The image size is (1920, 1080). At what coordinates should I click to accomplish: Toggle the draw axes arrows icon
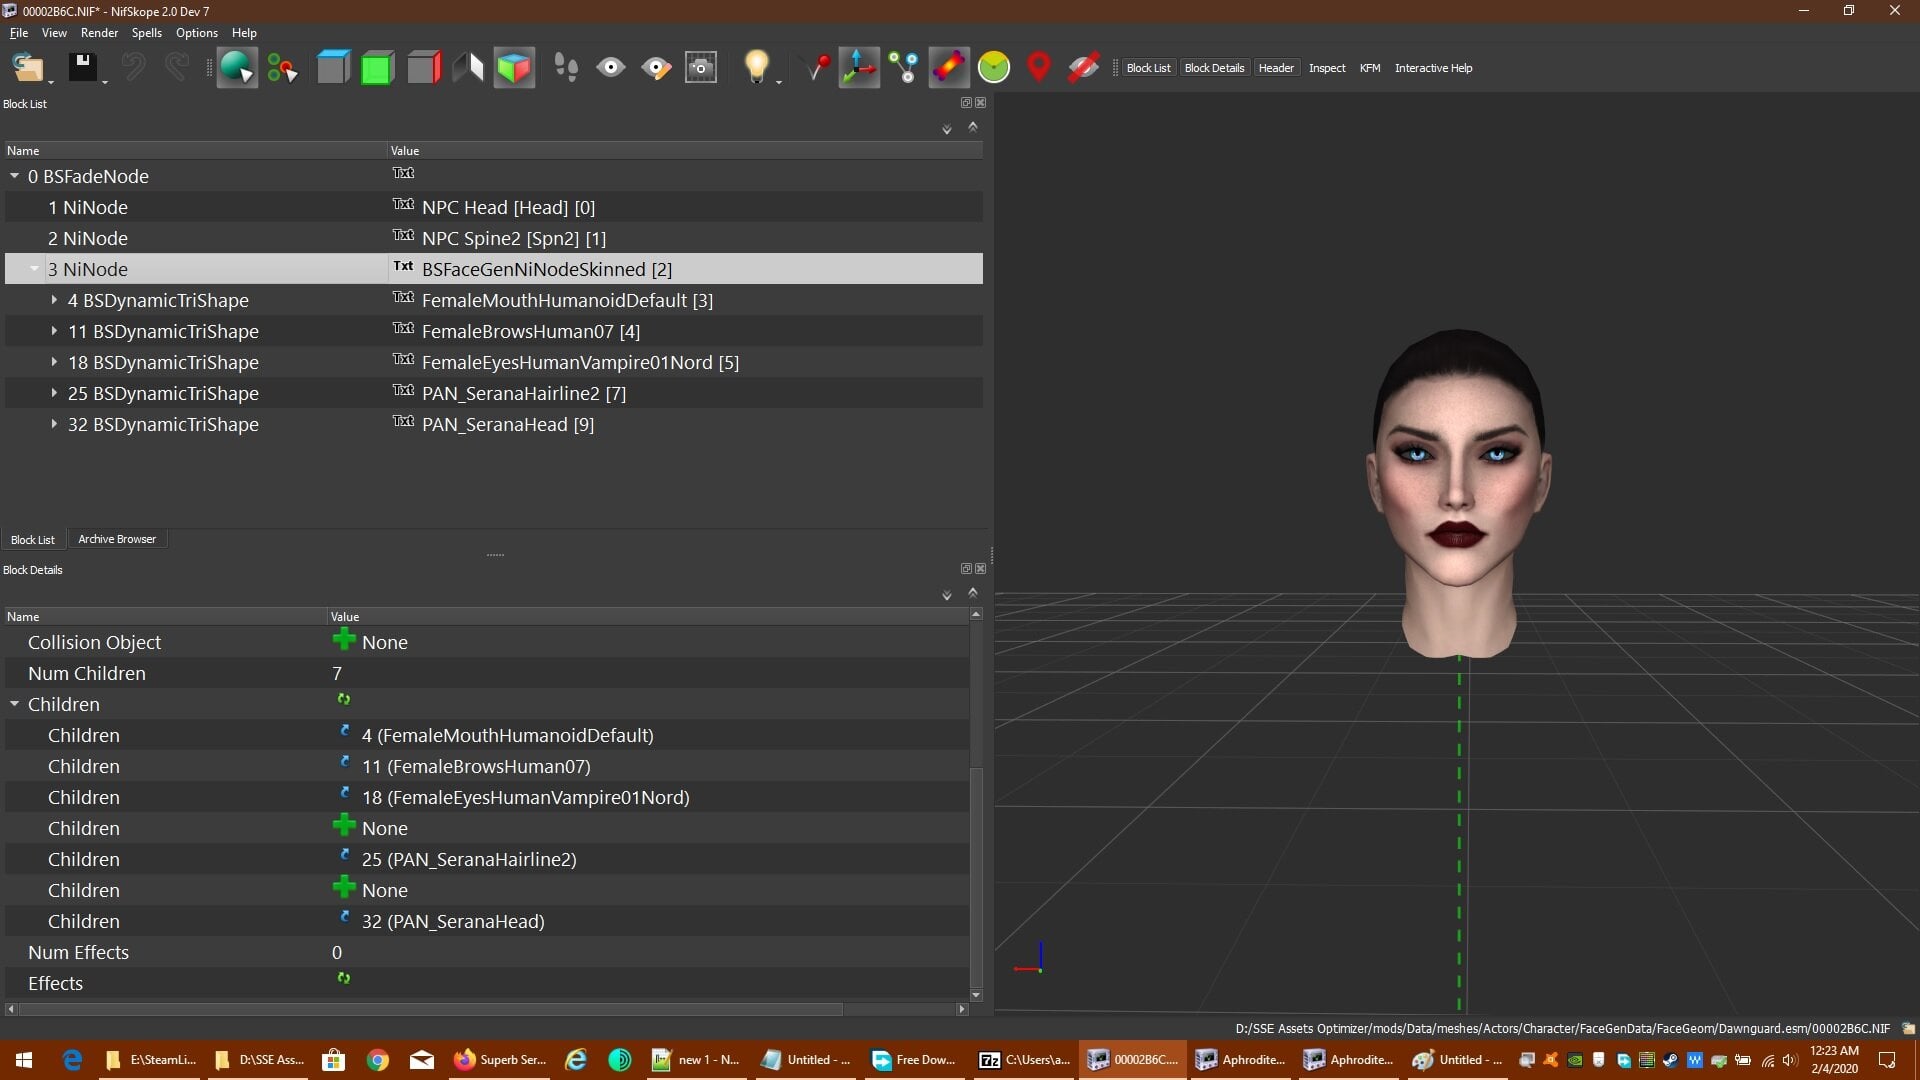pyautogui.click(x=859, y=67)
